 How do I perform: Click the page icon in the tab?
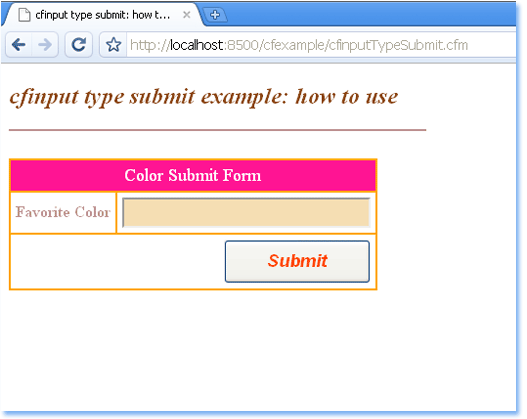pos(24,15)
